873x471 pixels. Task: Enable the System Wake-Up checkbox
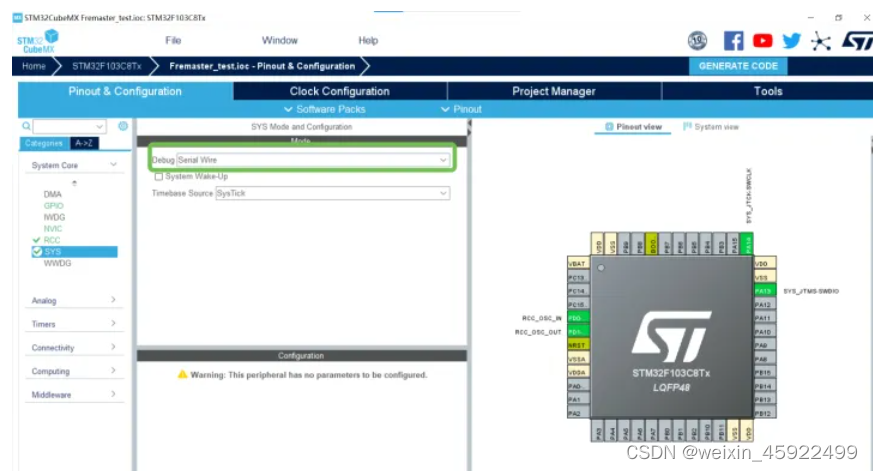click(x=159, y=176)
